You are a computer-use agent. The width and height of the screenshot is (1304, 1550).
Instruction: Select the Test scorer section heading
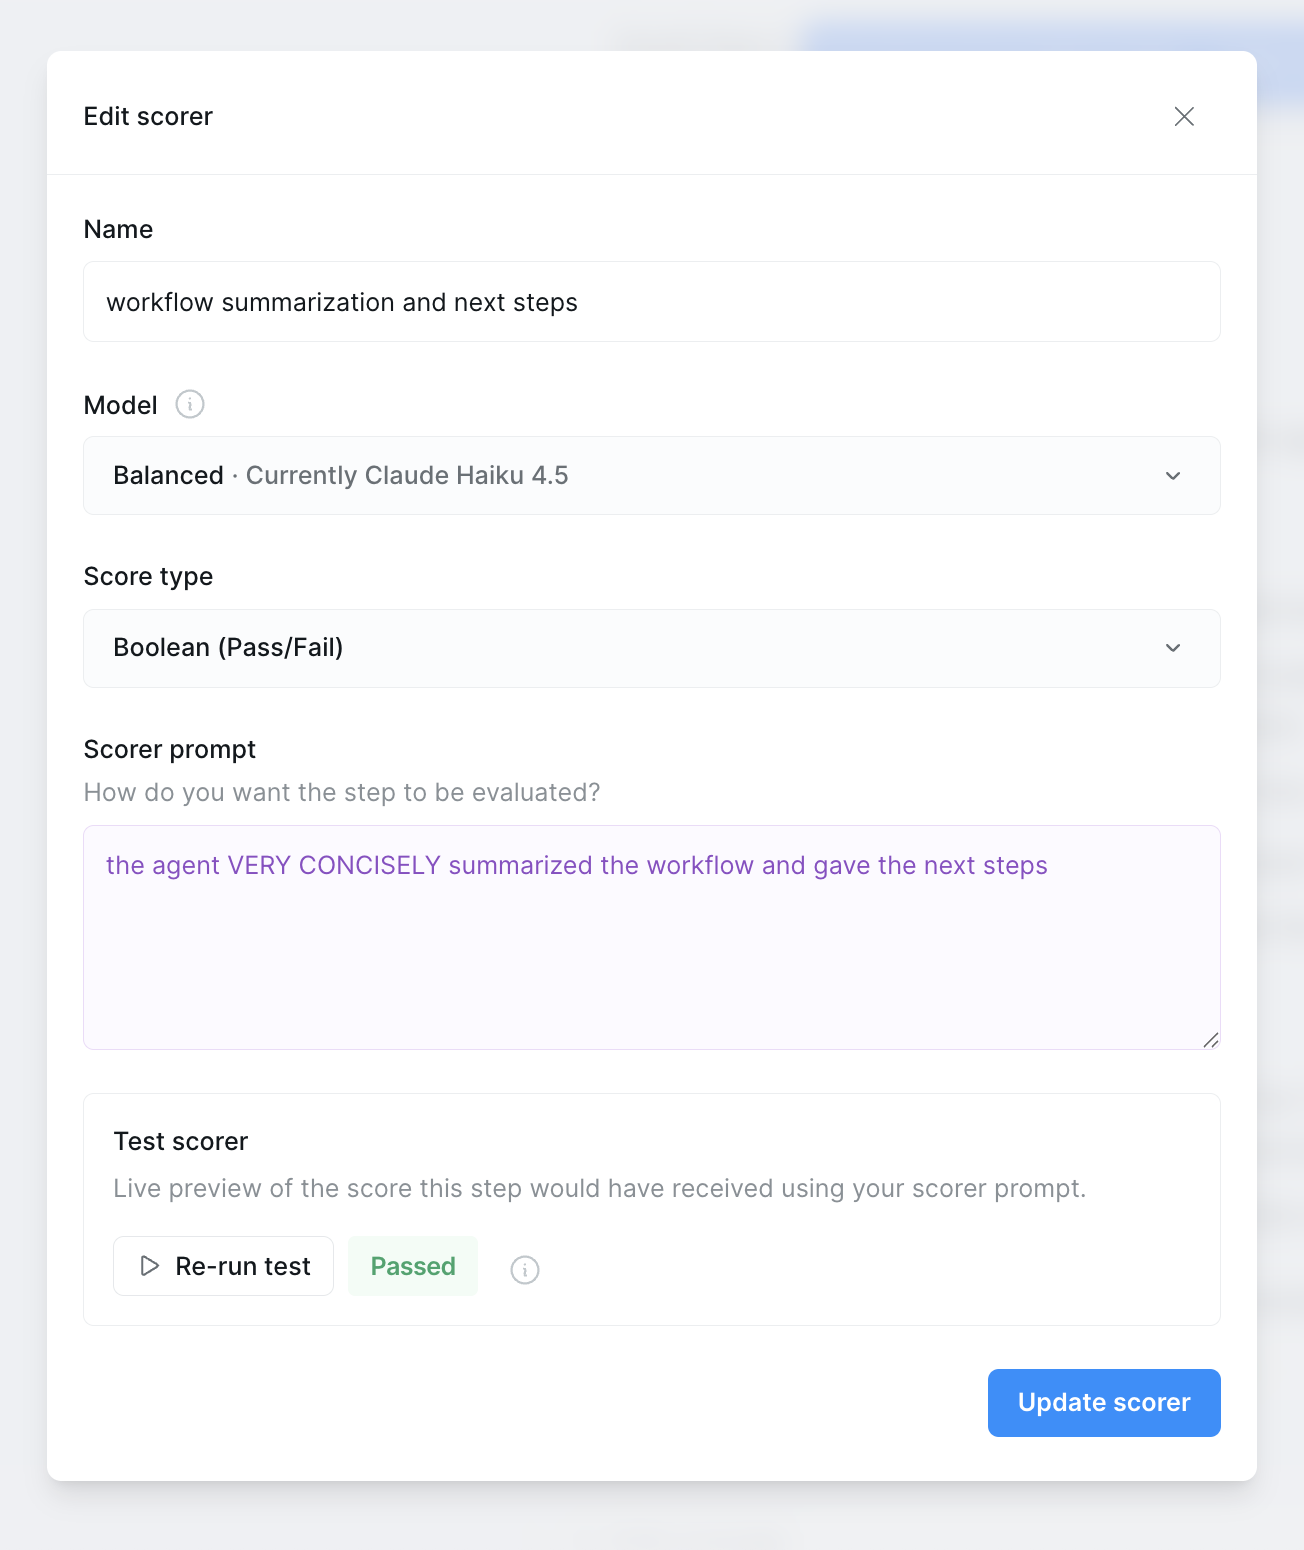[x=181, y=1141]
